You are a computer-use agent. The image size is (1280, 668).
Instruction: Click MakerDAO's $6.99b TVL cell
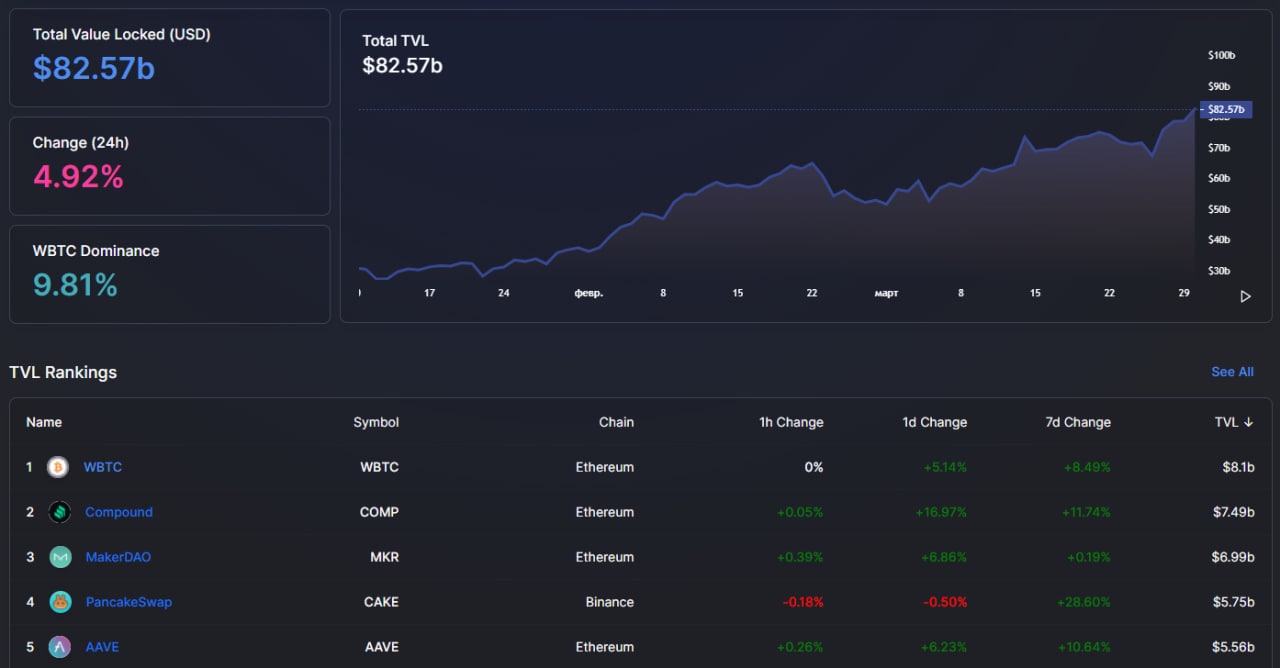click(x=1233, y=557)
